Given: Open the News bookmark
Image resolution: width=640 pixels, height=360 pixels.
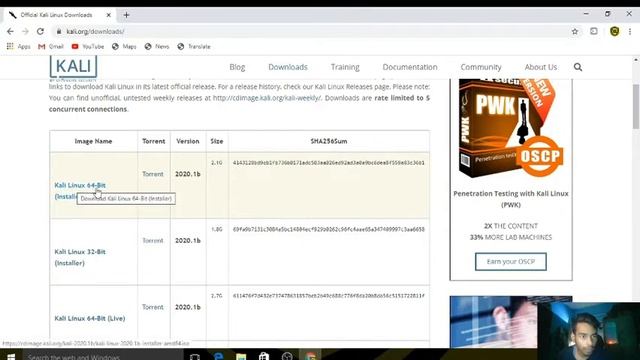Looking at the screenshot, I should pyautogui.click(x=157, y=47).
